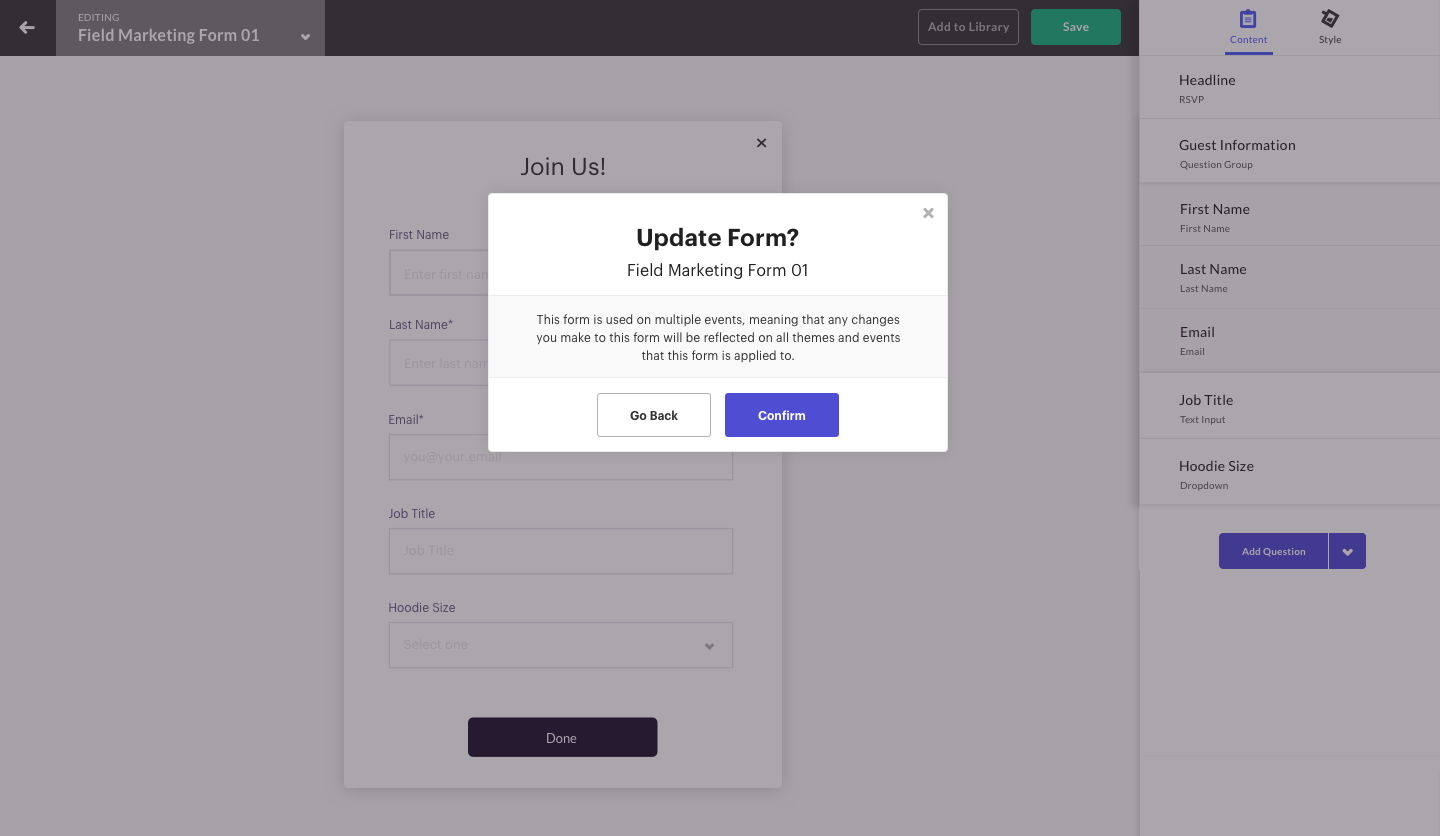Expand the Field Marketing Form 01 title dropdown
The height and width of the screenshot is (836, 1440).
click(x=305, y=37)
